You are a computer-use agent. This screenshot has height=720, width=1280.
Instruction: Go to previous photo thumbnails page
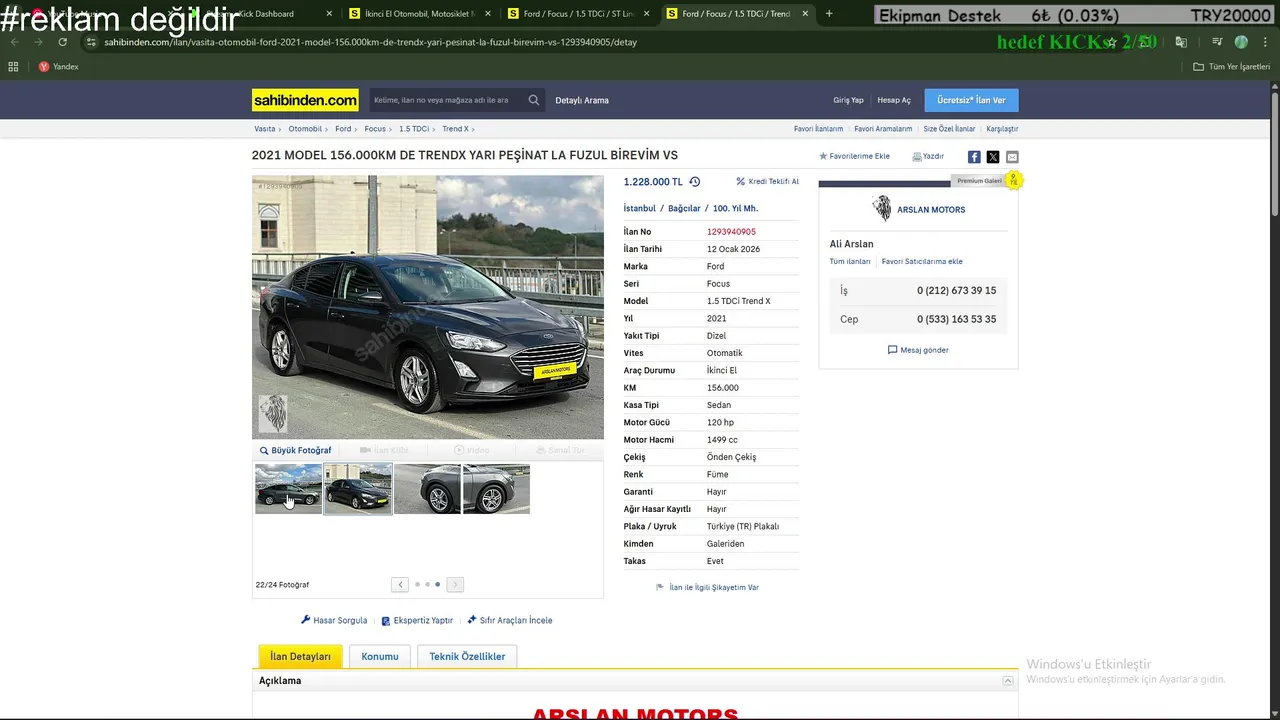coord(400,584)
